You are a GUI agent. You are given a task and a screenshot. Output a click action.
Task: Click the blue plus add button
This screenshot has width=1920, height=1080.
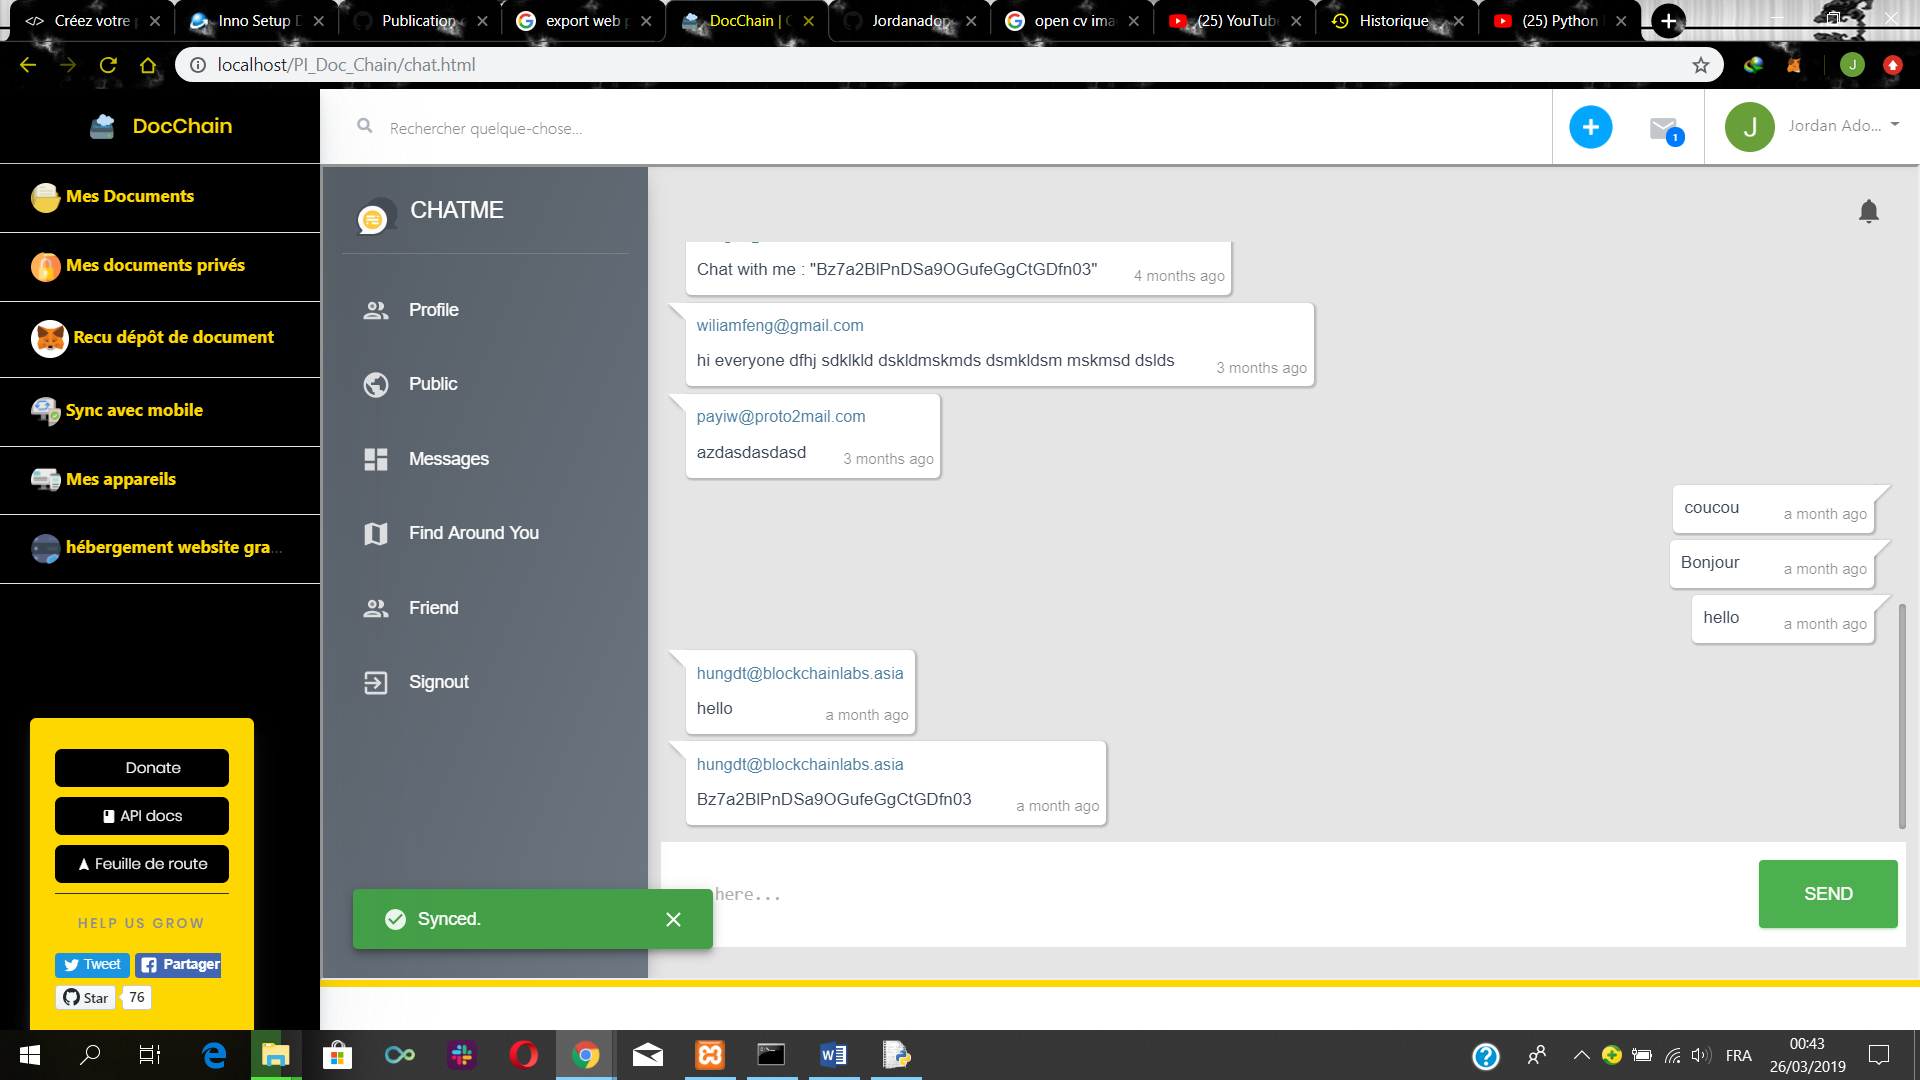click(1590, 127)
